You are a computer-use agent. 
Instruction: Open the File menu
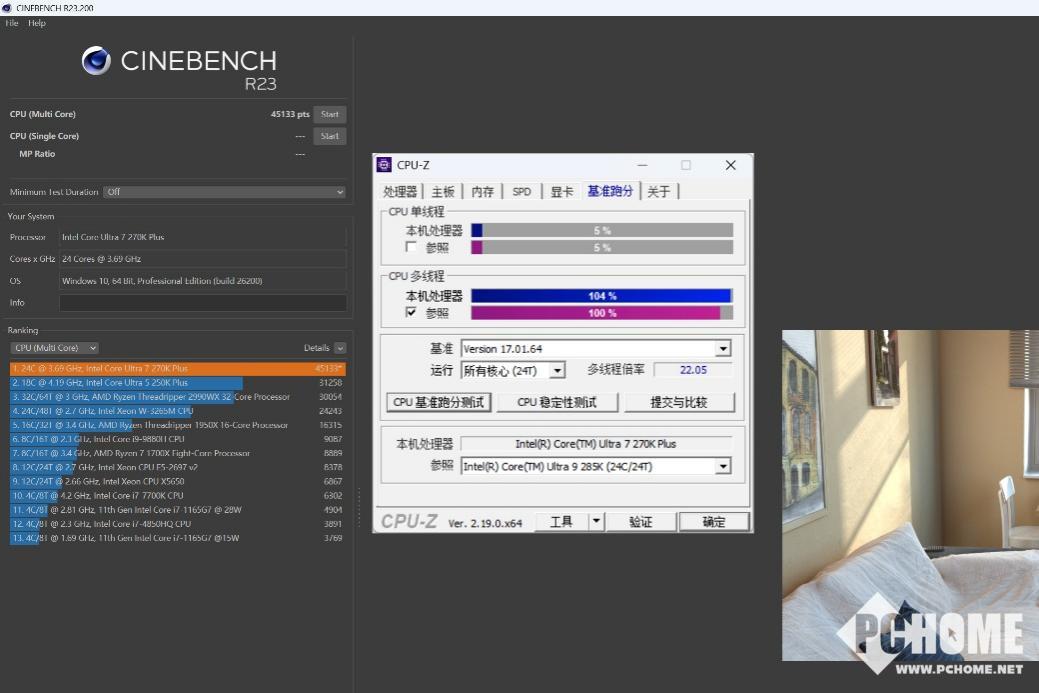(12, 23)
